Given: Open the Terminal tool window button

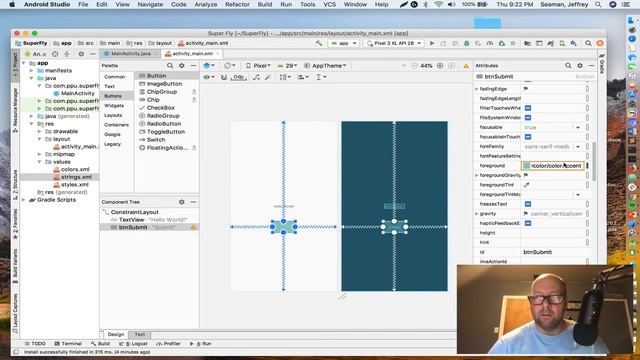Looking at the screenshot, I should point(68,344).
